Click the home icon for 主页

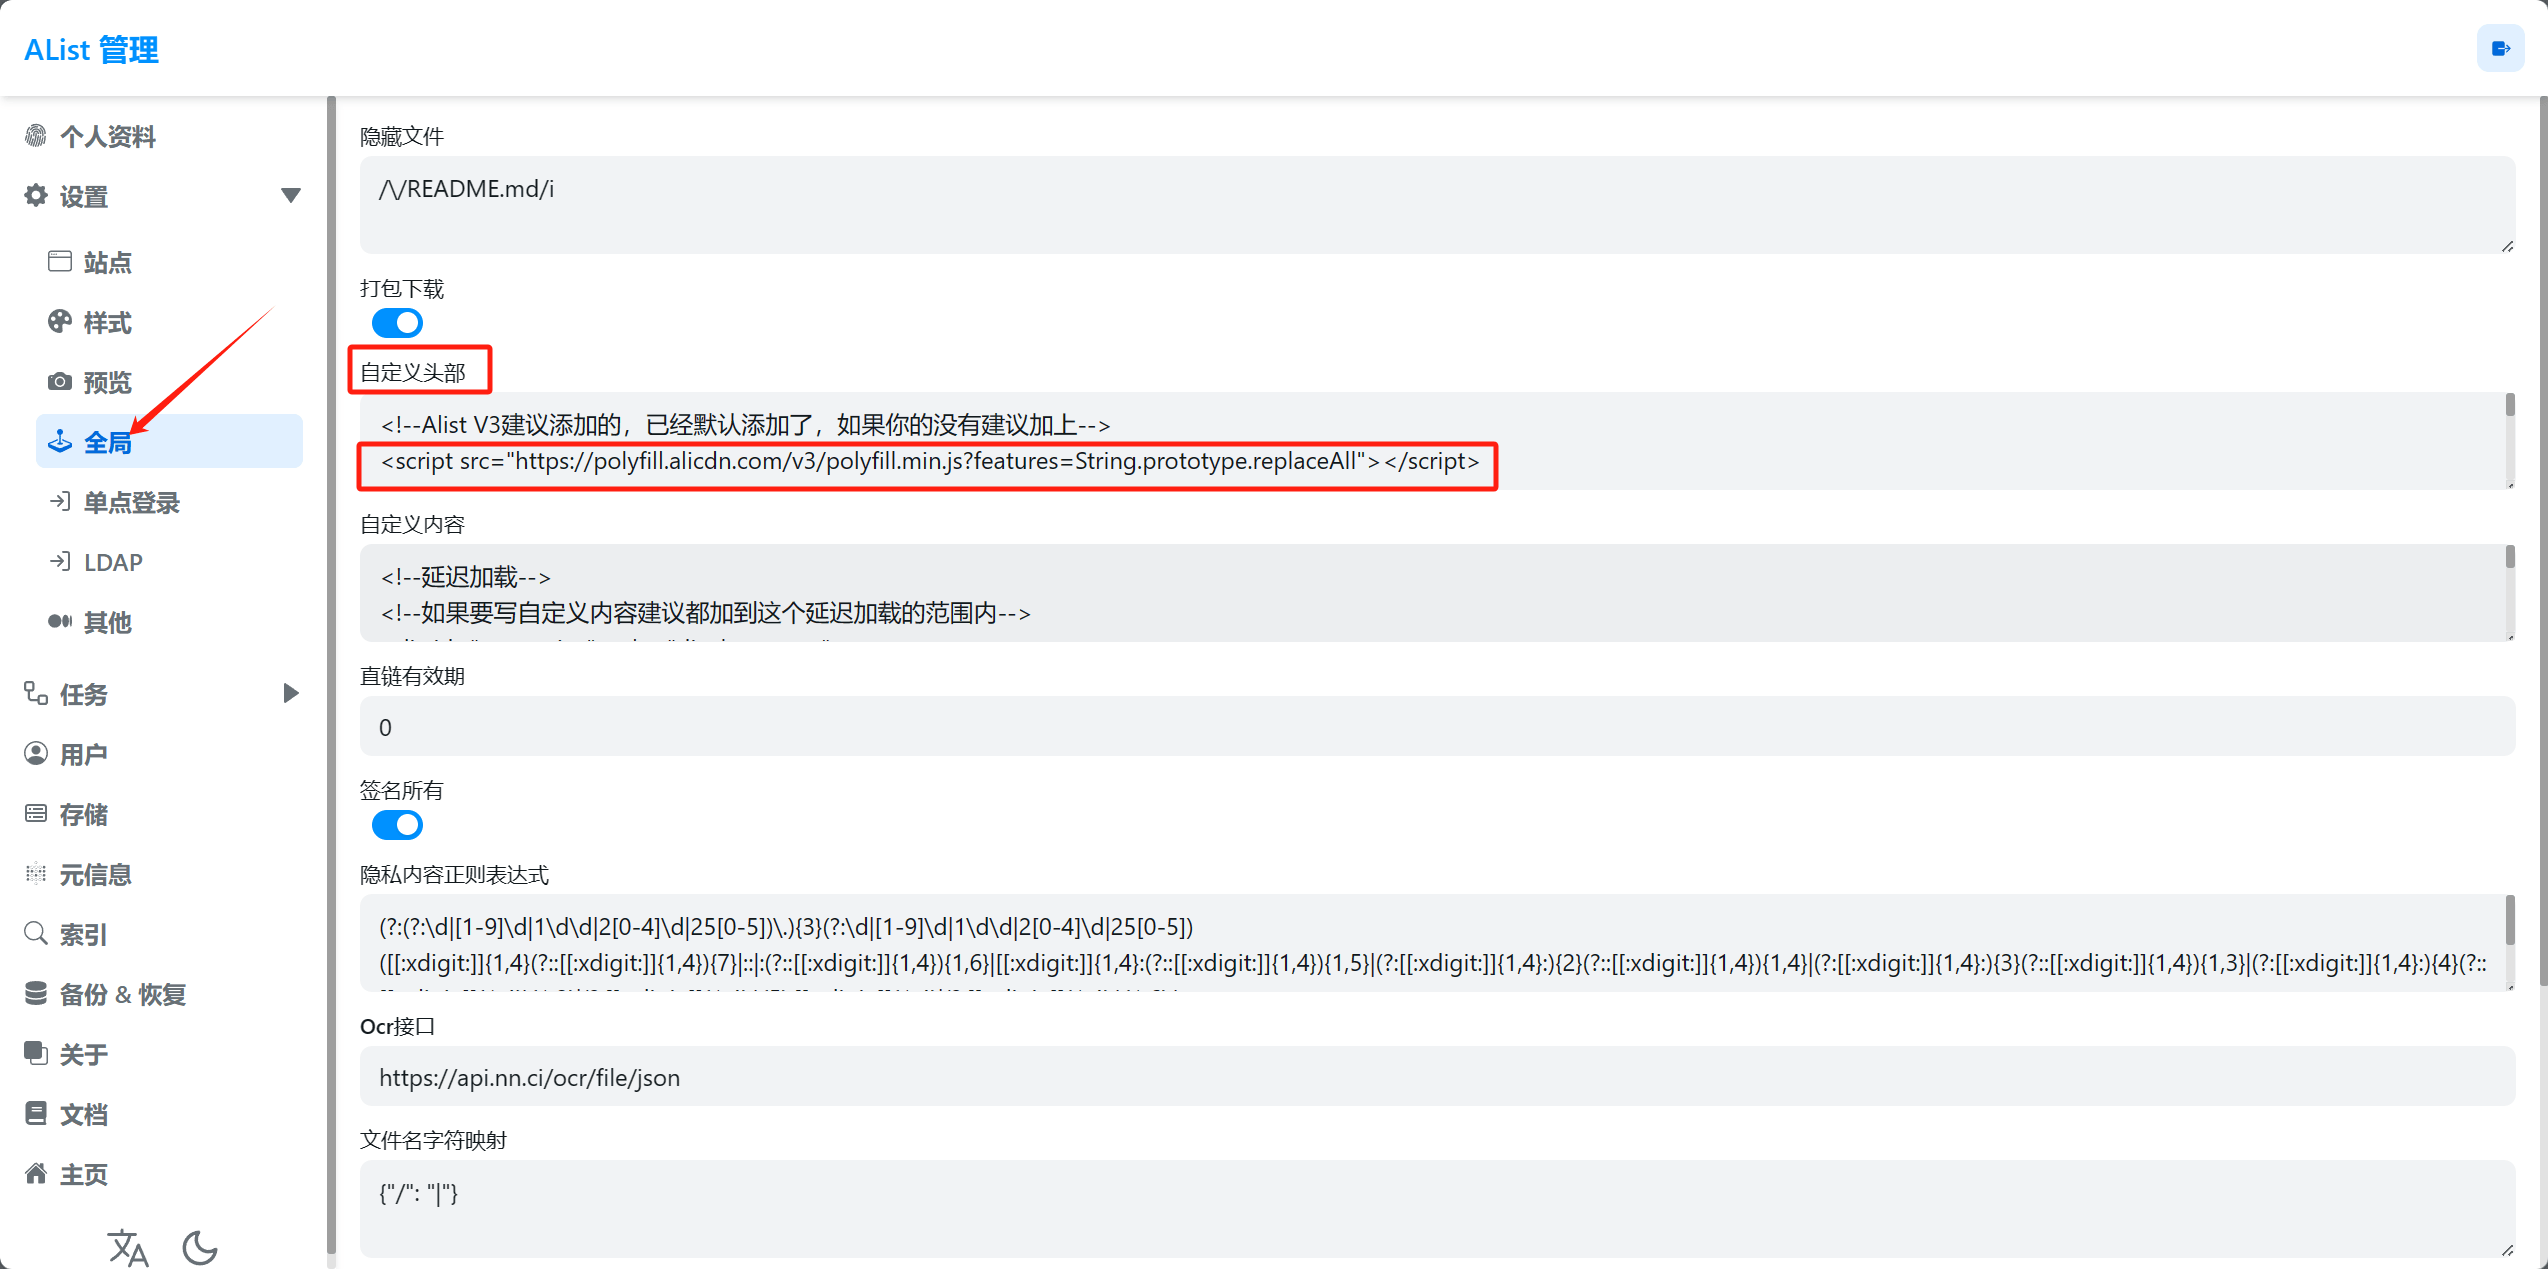point(36,1173)
